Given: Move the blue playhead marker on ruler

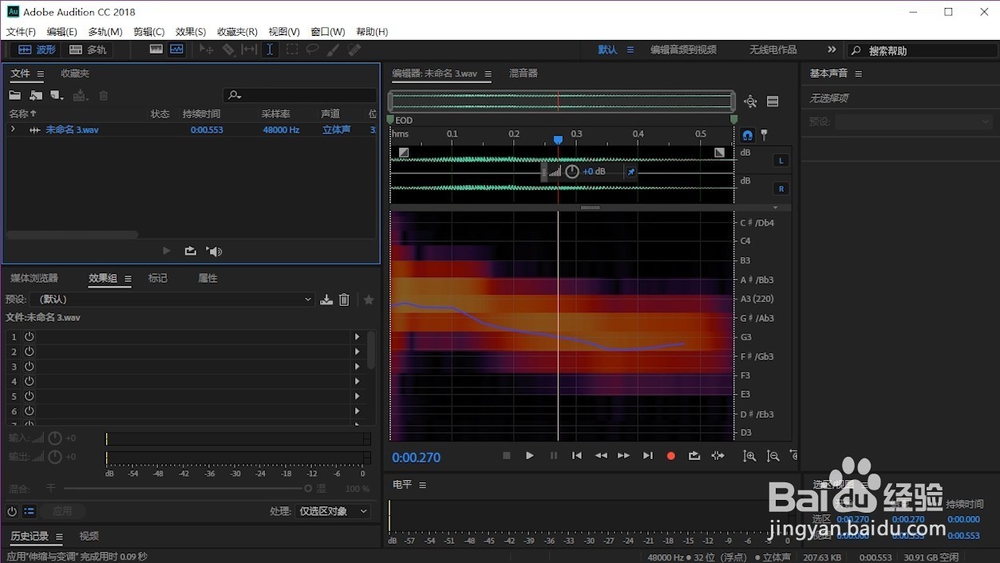Looking at the screenshot, I should coord(558,140).
